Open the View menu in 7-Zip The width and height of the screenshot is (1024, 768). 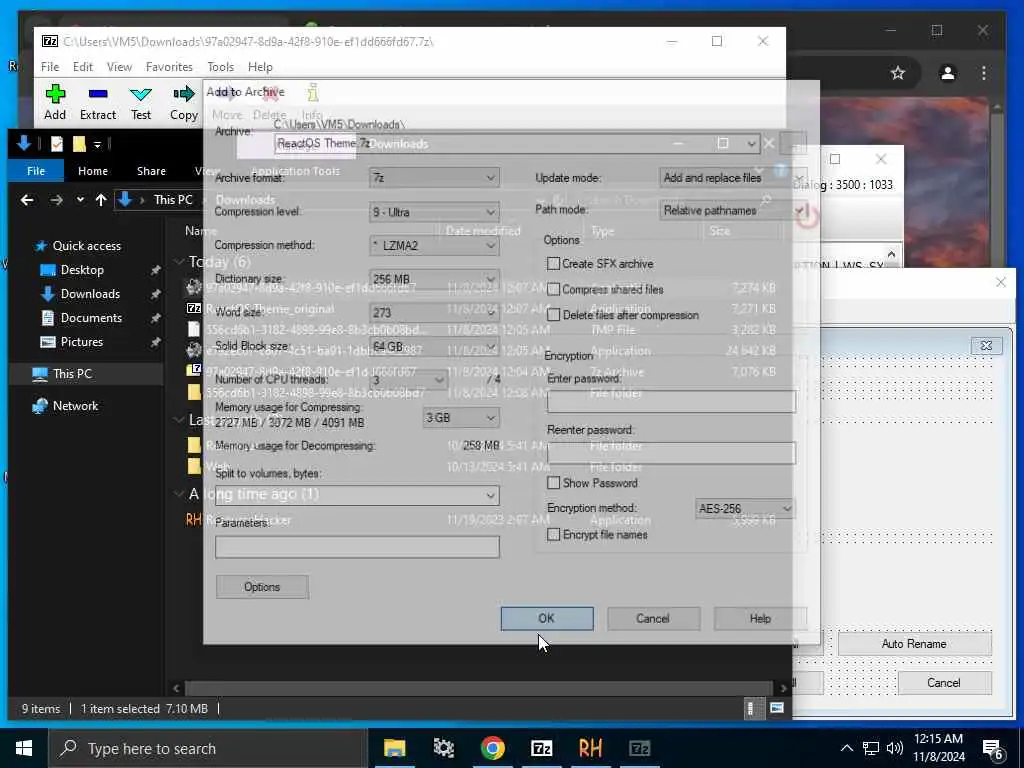tap(119, 67)
